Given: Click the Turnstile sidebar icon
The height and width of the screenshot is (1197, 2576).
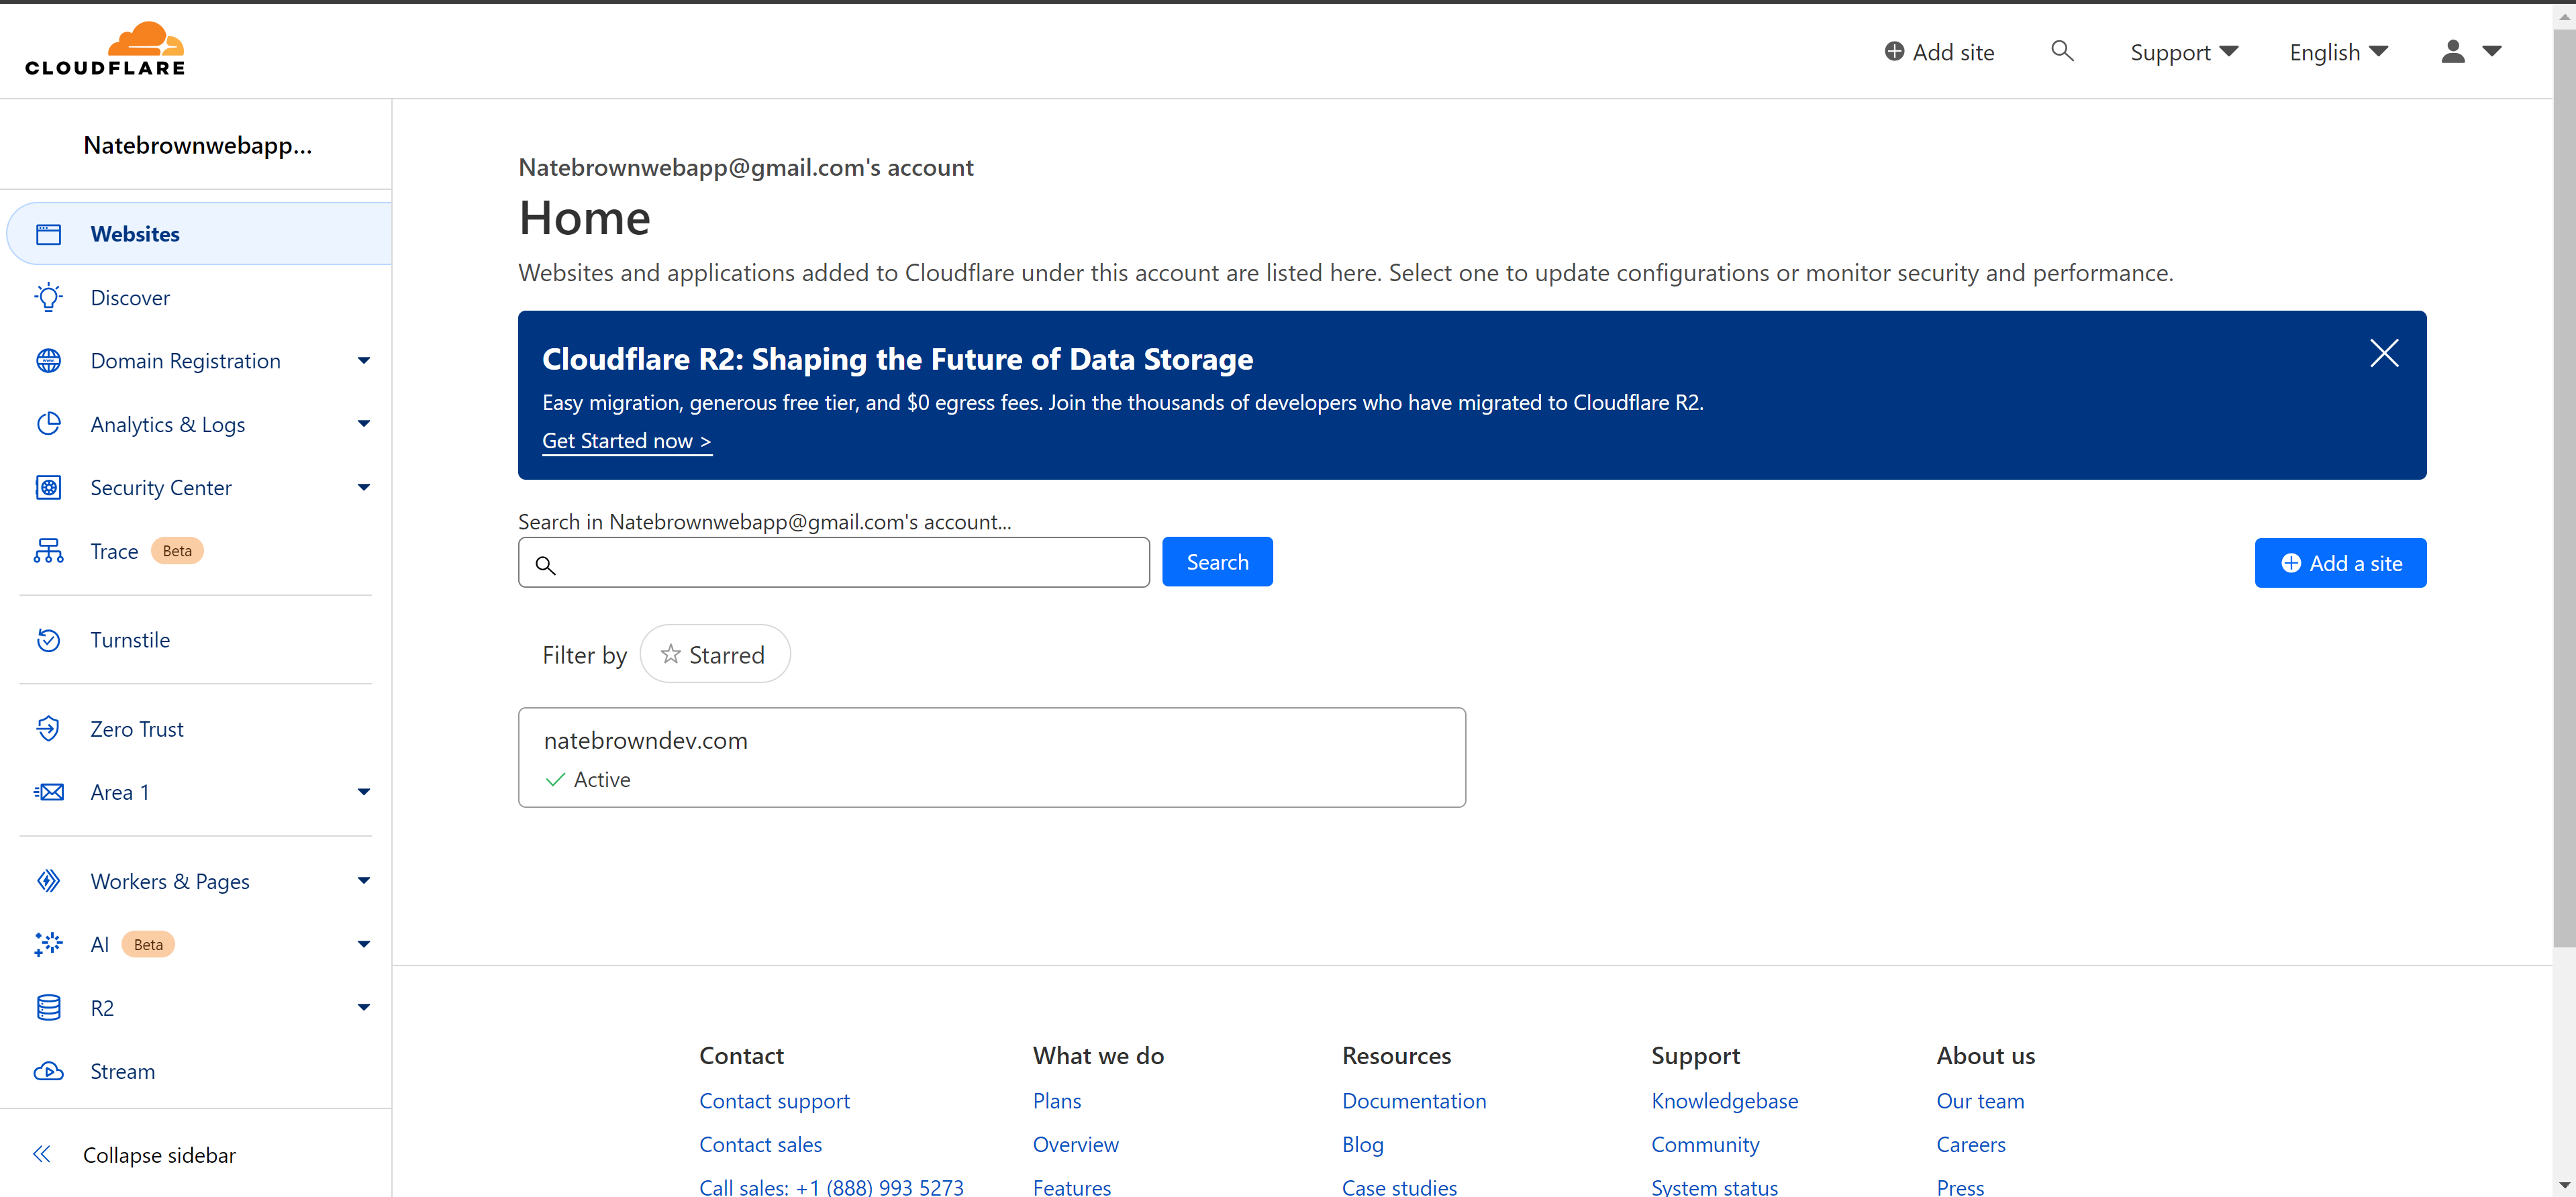Looking at the screenshot, I should (x=48, y=637).
